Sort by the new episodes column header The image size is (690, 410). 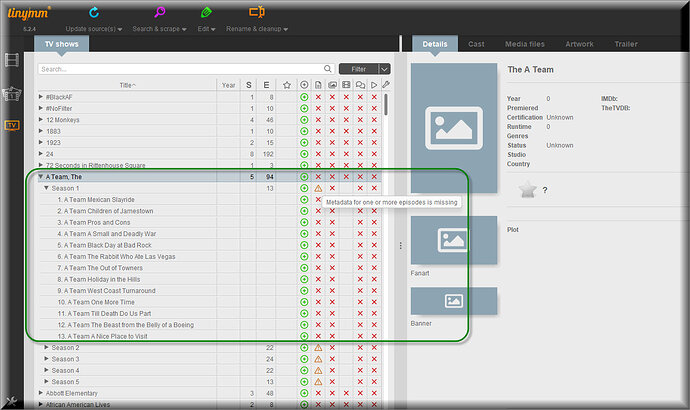click(304, 85)
